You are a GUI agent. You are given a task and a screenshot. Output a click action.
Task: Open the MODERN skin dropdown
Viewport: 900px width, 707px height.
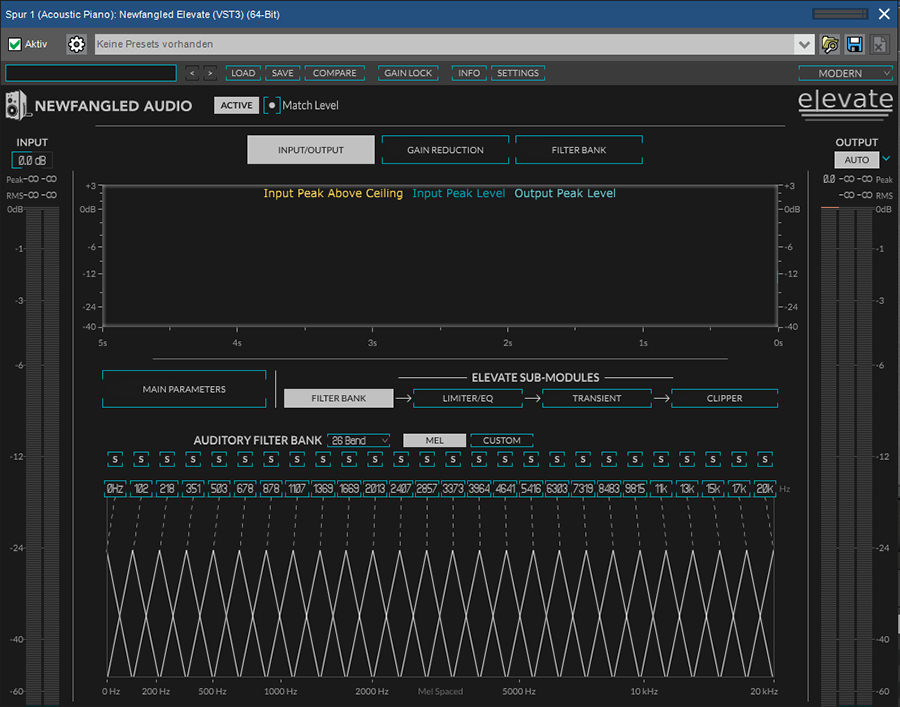pyautogui.click(x=845, y=73)
